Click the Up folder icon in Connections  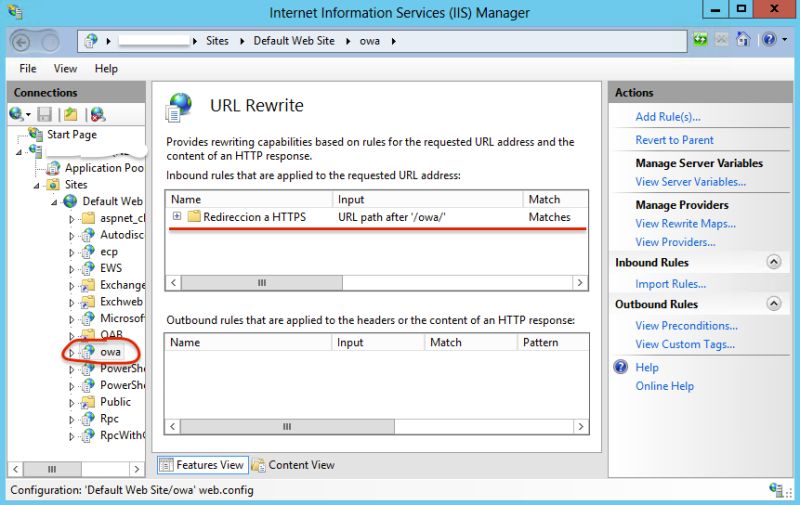70,114
